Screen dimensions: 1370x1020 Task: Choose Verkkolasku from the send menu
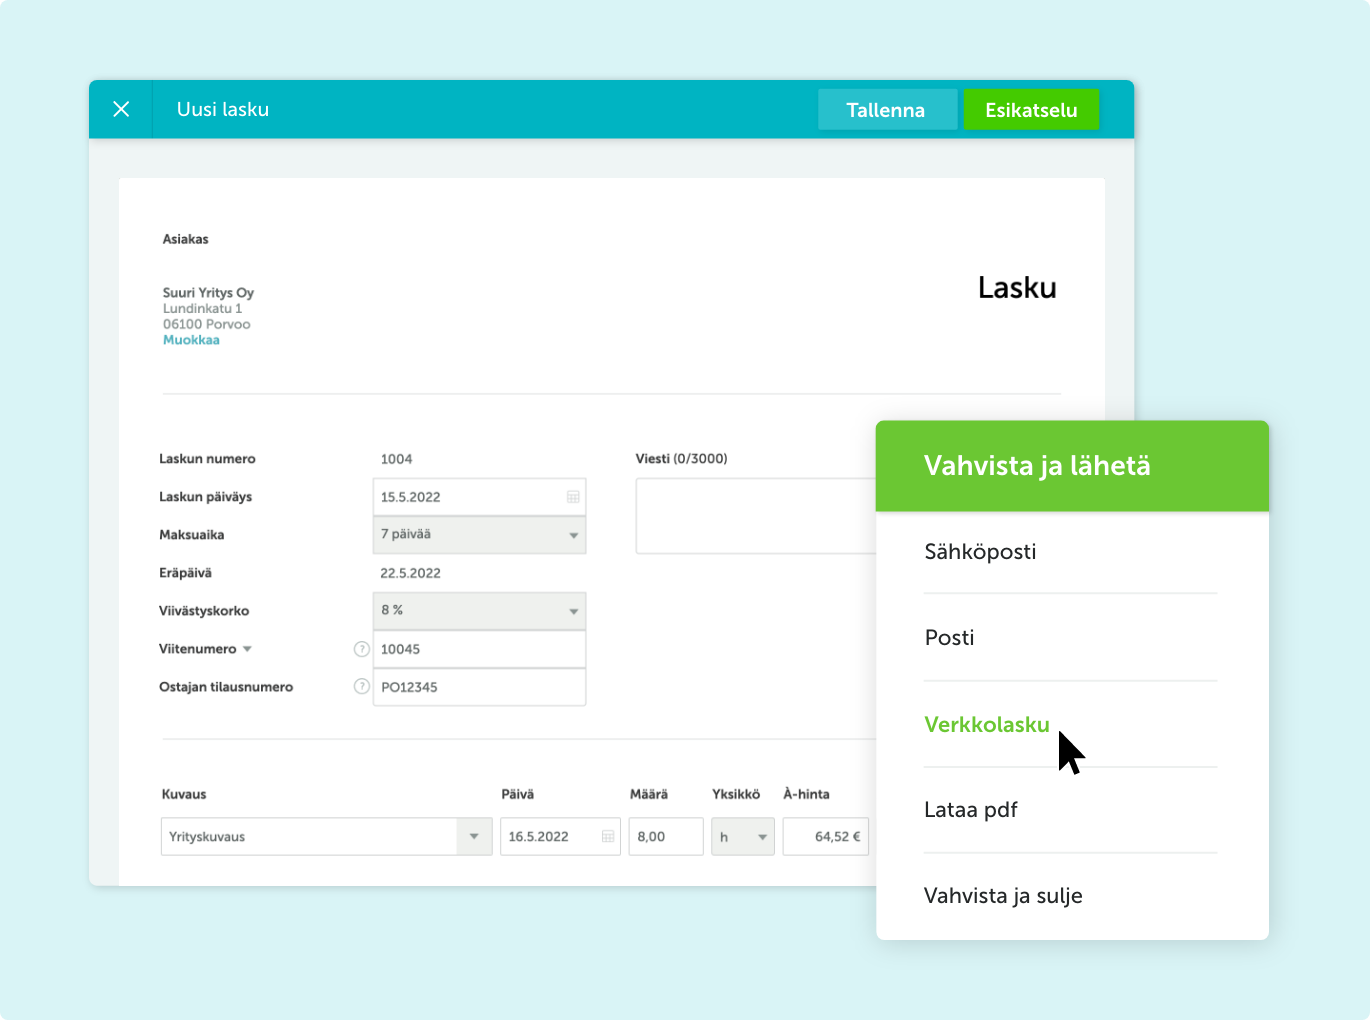click(987, 725)
